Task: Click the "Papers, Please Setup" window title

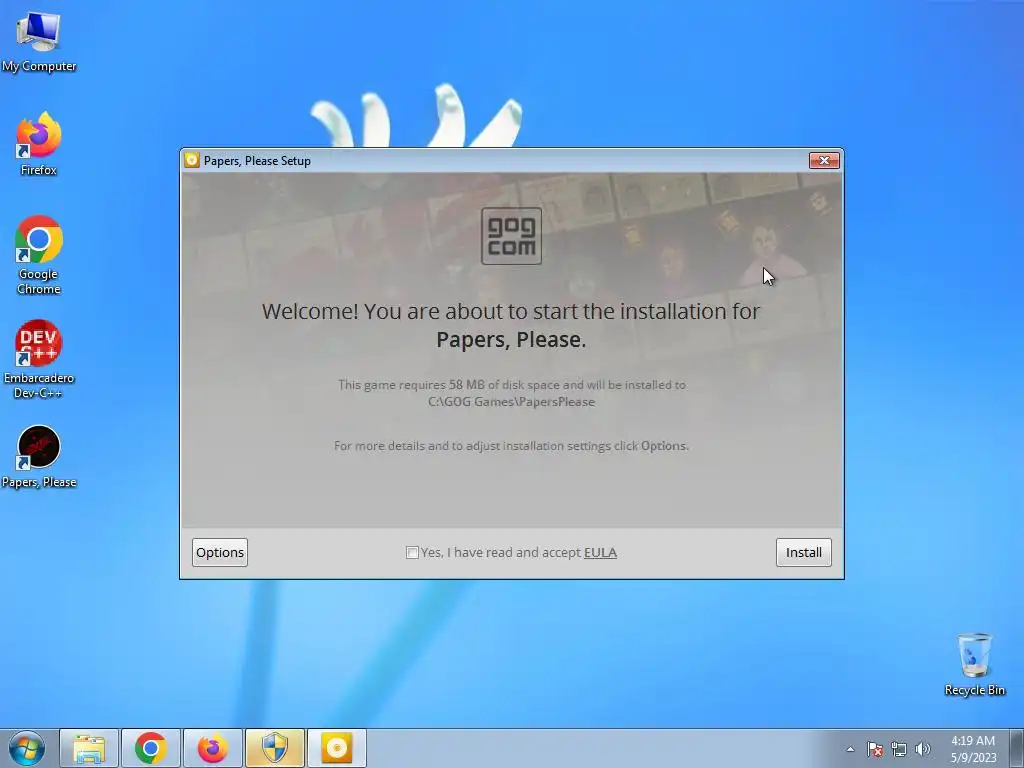Action: (x=257, y=161)
